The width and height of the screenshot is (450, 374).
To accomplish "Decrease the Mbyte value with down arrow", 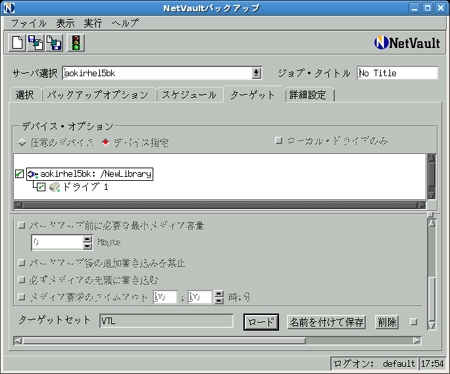I will (x=87, y=246).
